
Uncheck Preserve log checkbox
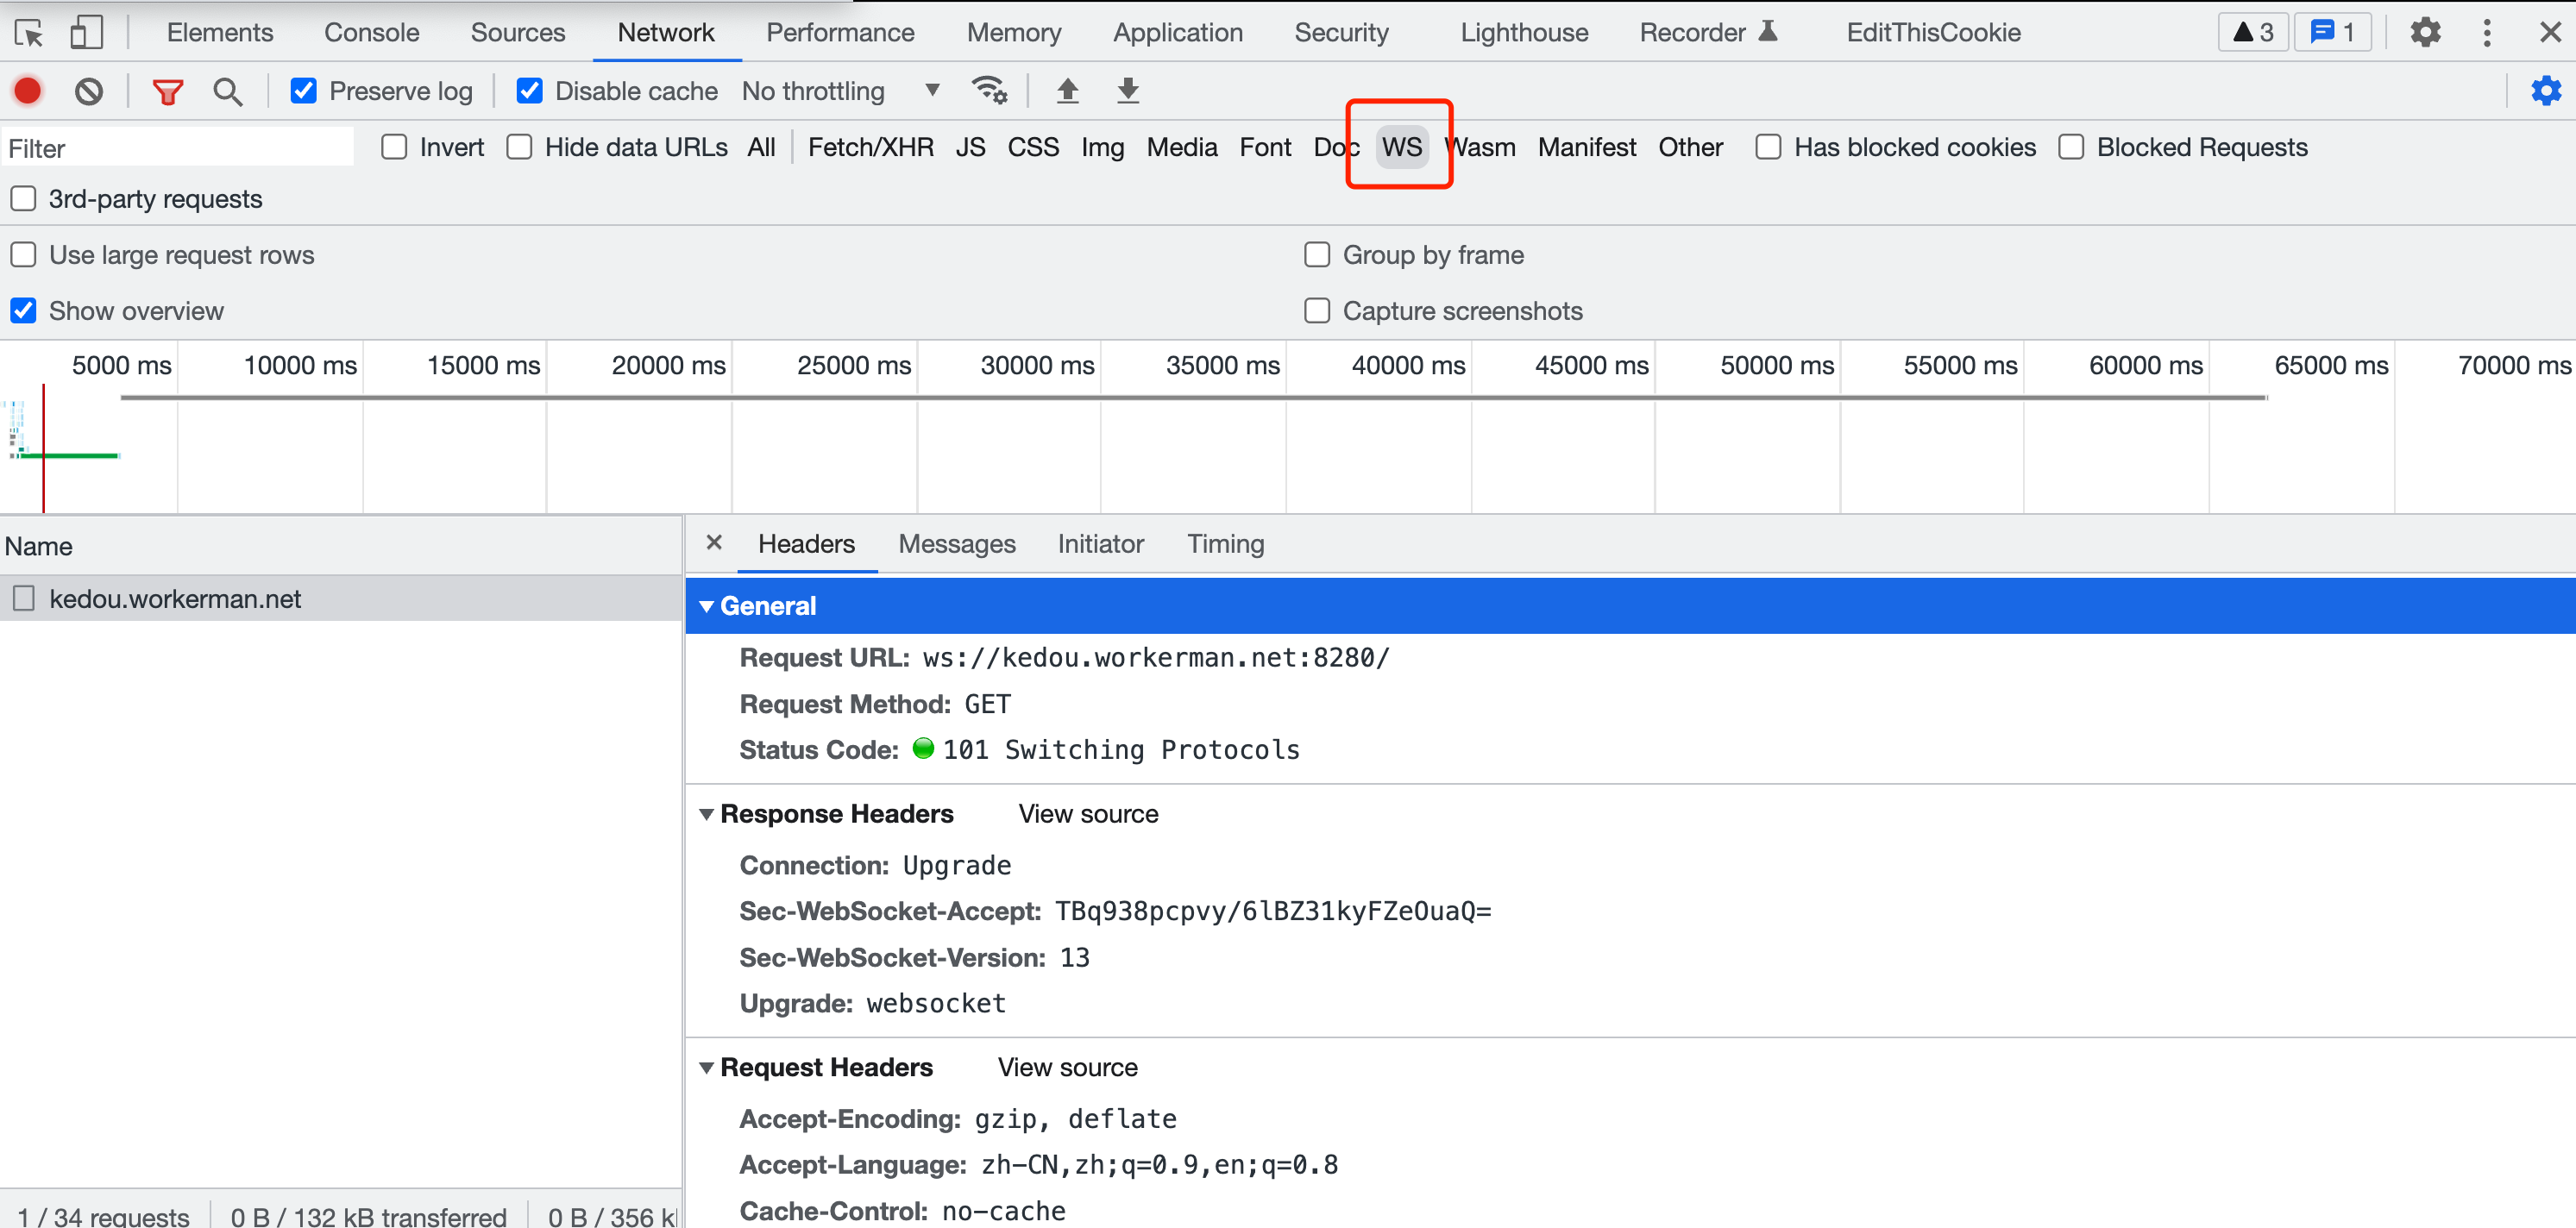(x=303, y=91)
